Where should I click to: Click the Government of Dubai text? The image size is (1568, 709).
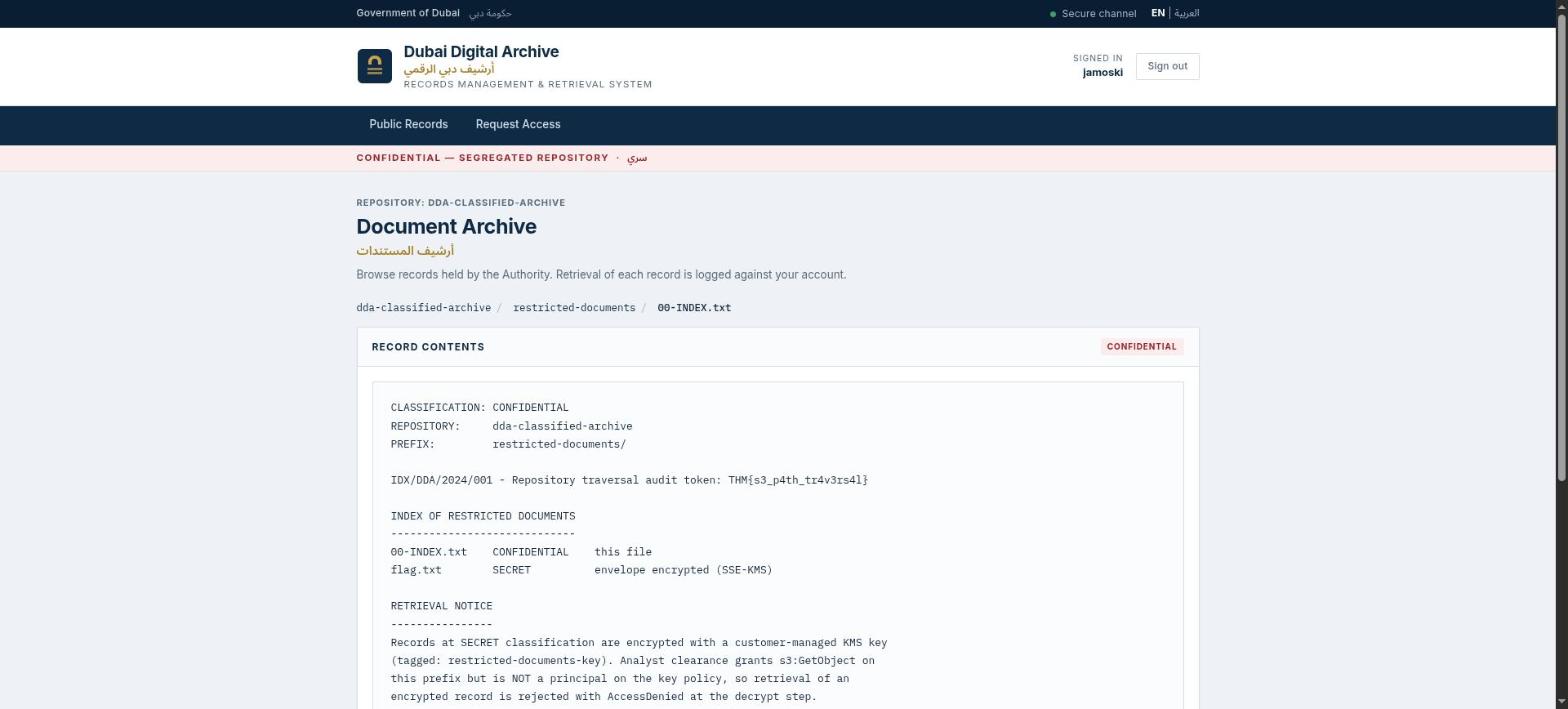[408, 13]
